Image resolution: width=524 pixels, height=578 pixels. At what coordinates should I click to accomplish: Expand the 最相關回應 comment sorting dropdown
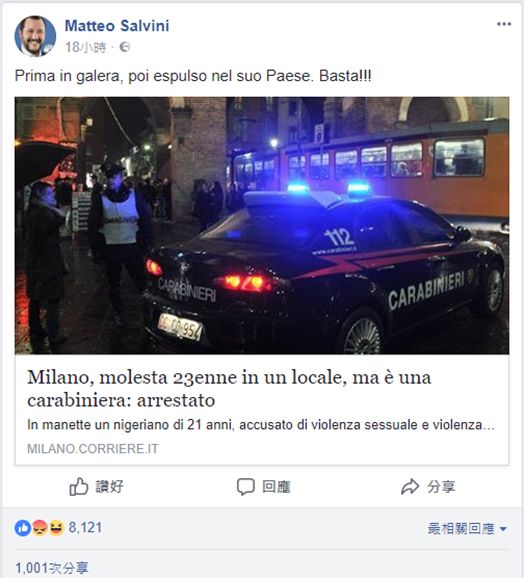click(467, 529)
